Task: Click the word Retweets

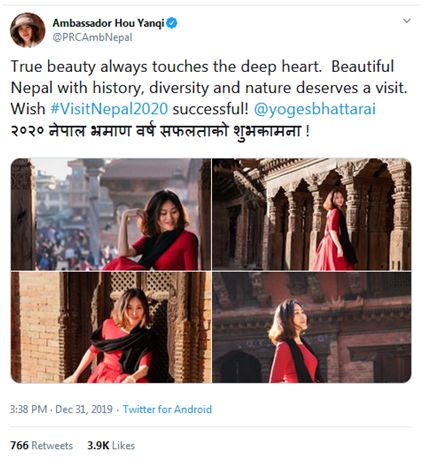Action: pyautogui.click(x=52, y=445)
